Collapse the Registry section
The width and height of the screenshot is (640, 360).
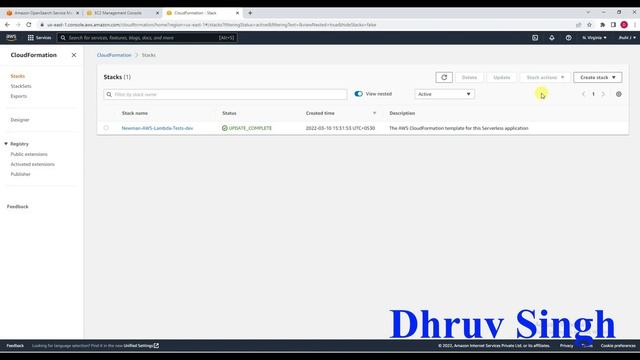[6, 144]
